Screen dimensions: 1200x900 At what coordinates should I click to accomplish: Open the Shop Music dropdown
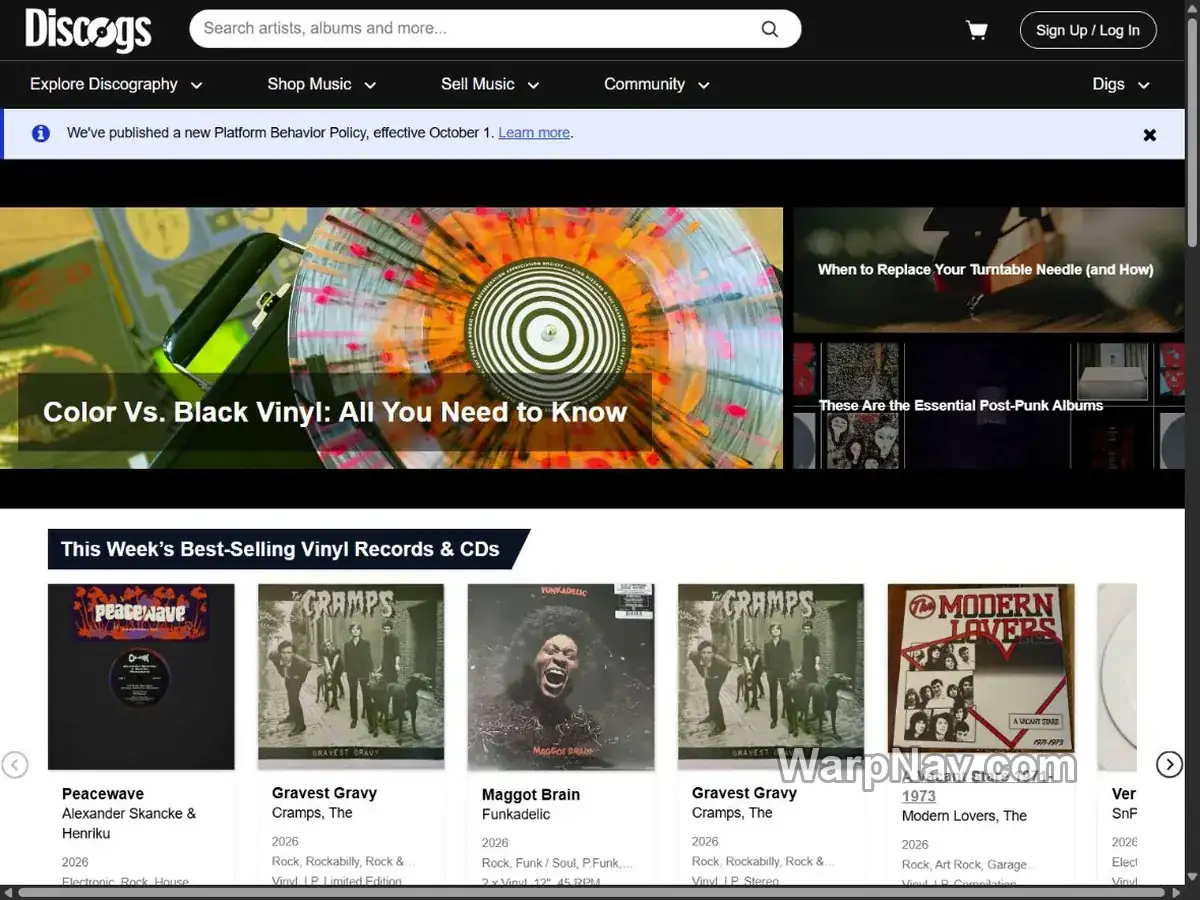click(321, 84)
